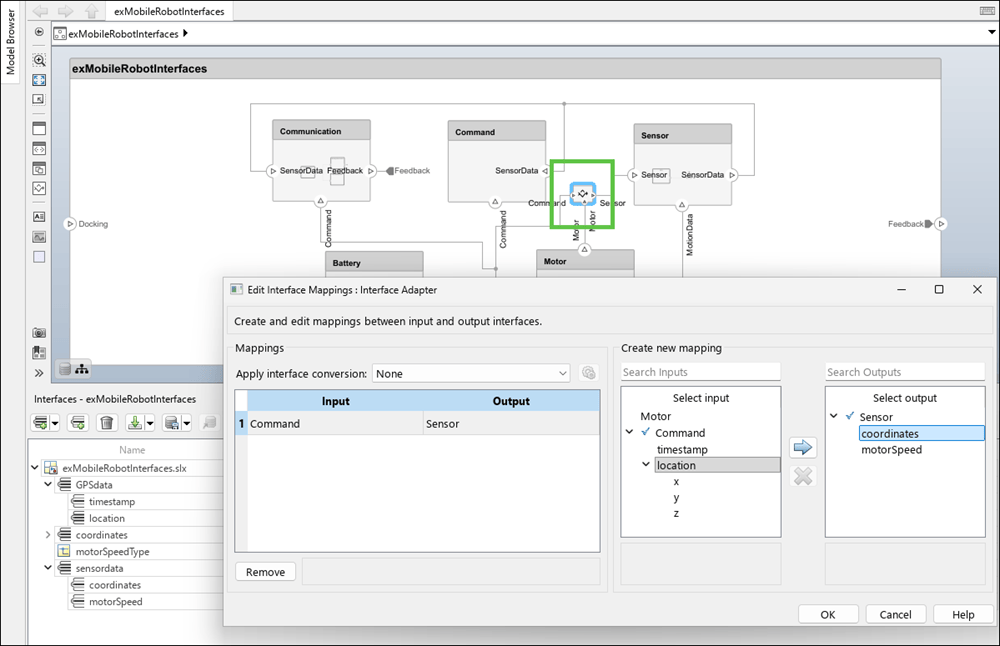The width and height of the screenshot is (1000, 646).
Task: Click the Interface Adapter block on the canvas
Action: point(582,194)
